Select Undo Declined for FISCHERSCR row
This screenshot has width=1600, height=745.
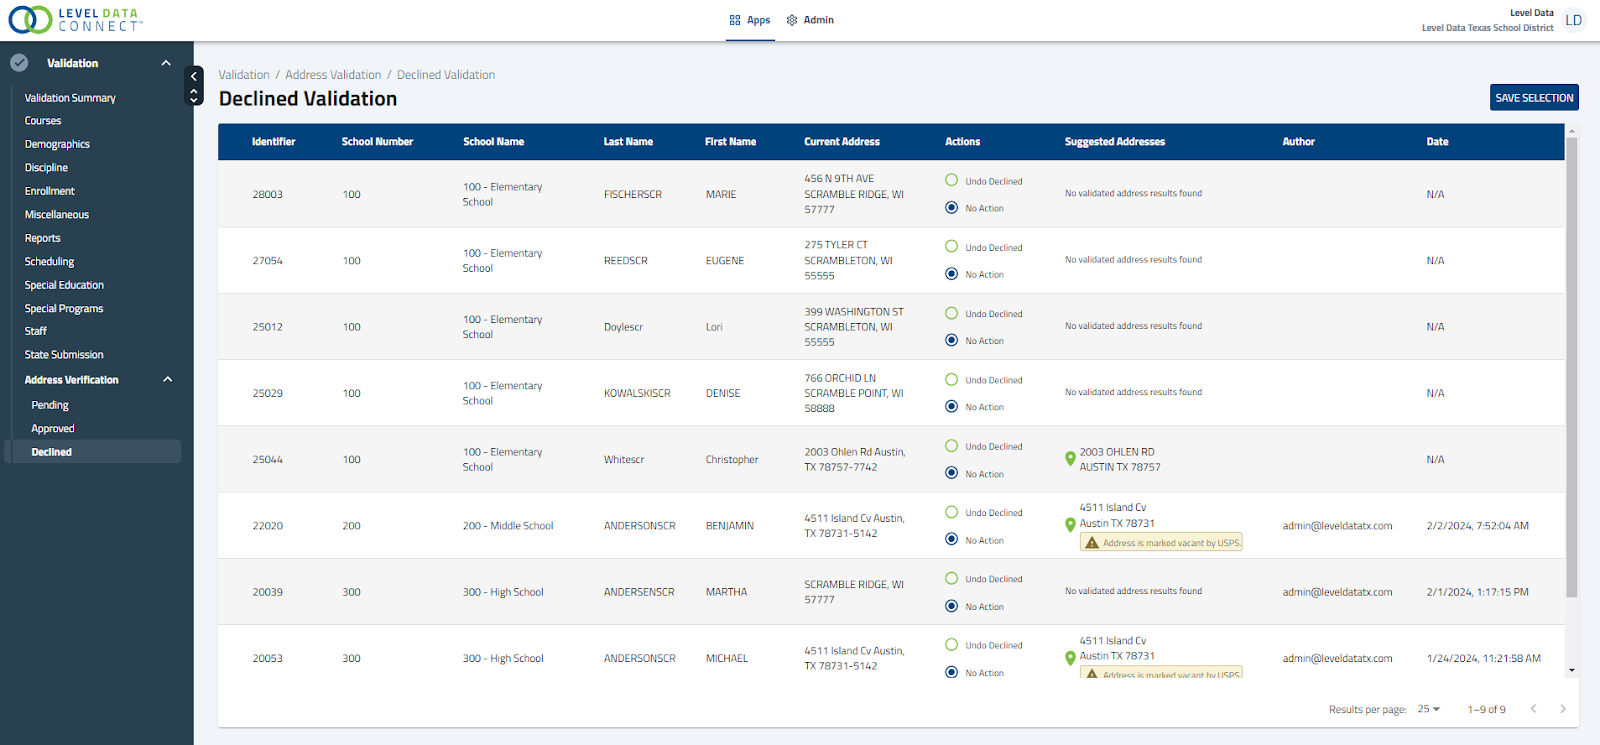tap(952, 181)
